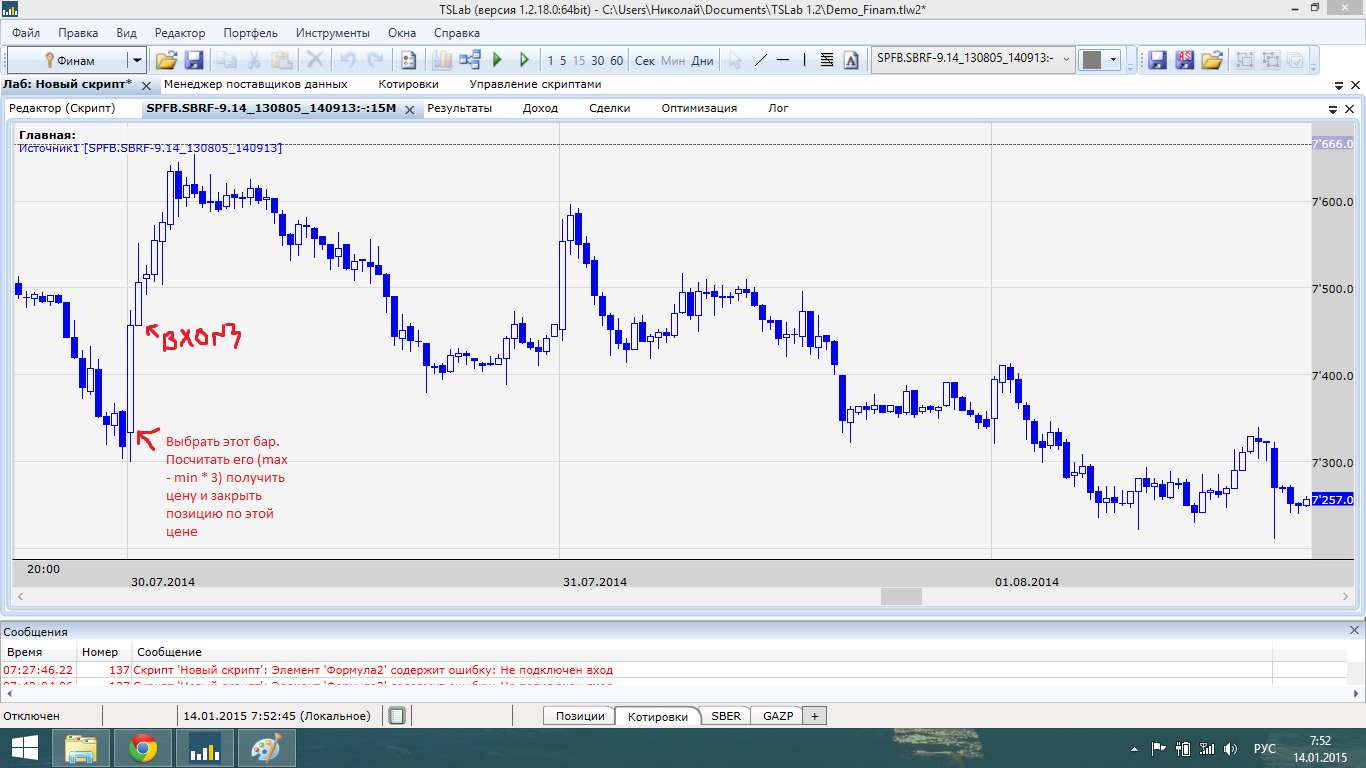Switch to Управление скриптами tab
Viewport: 1366px width, 768px height.
536,85
